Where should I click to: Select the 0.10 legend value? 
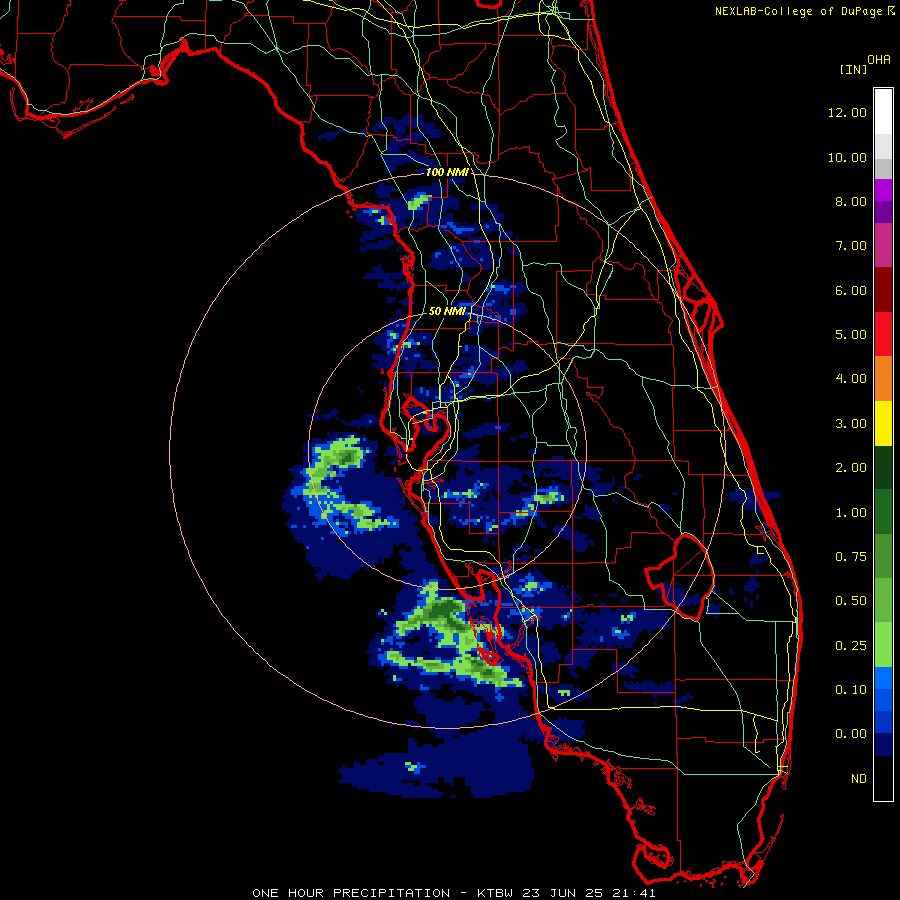851,690
